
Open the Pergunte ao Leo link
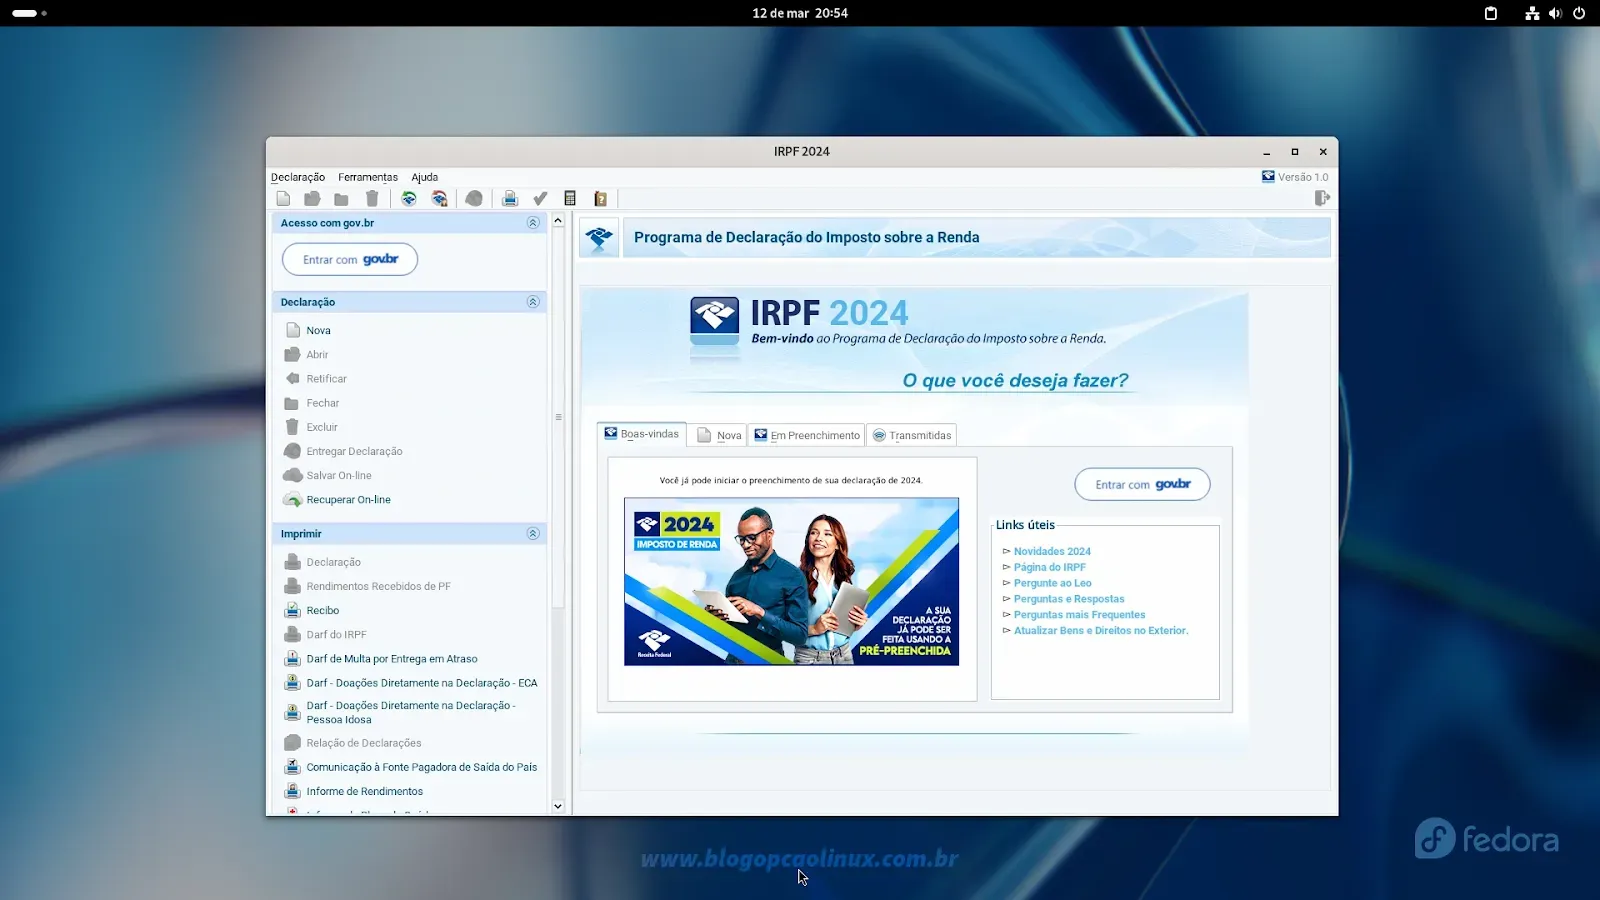pyautogui.click(x=1052, y=583)
